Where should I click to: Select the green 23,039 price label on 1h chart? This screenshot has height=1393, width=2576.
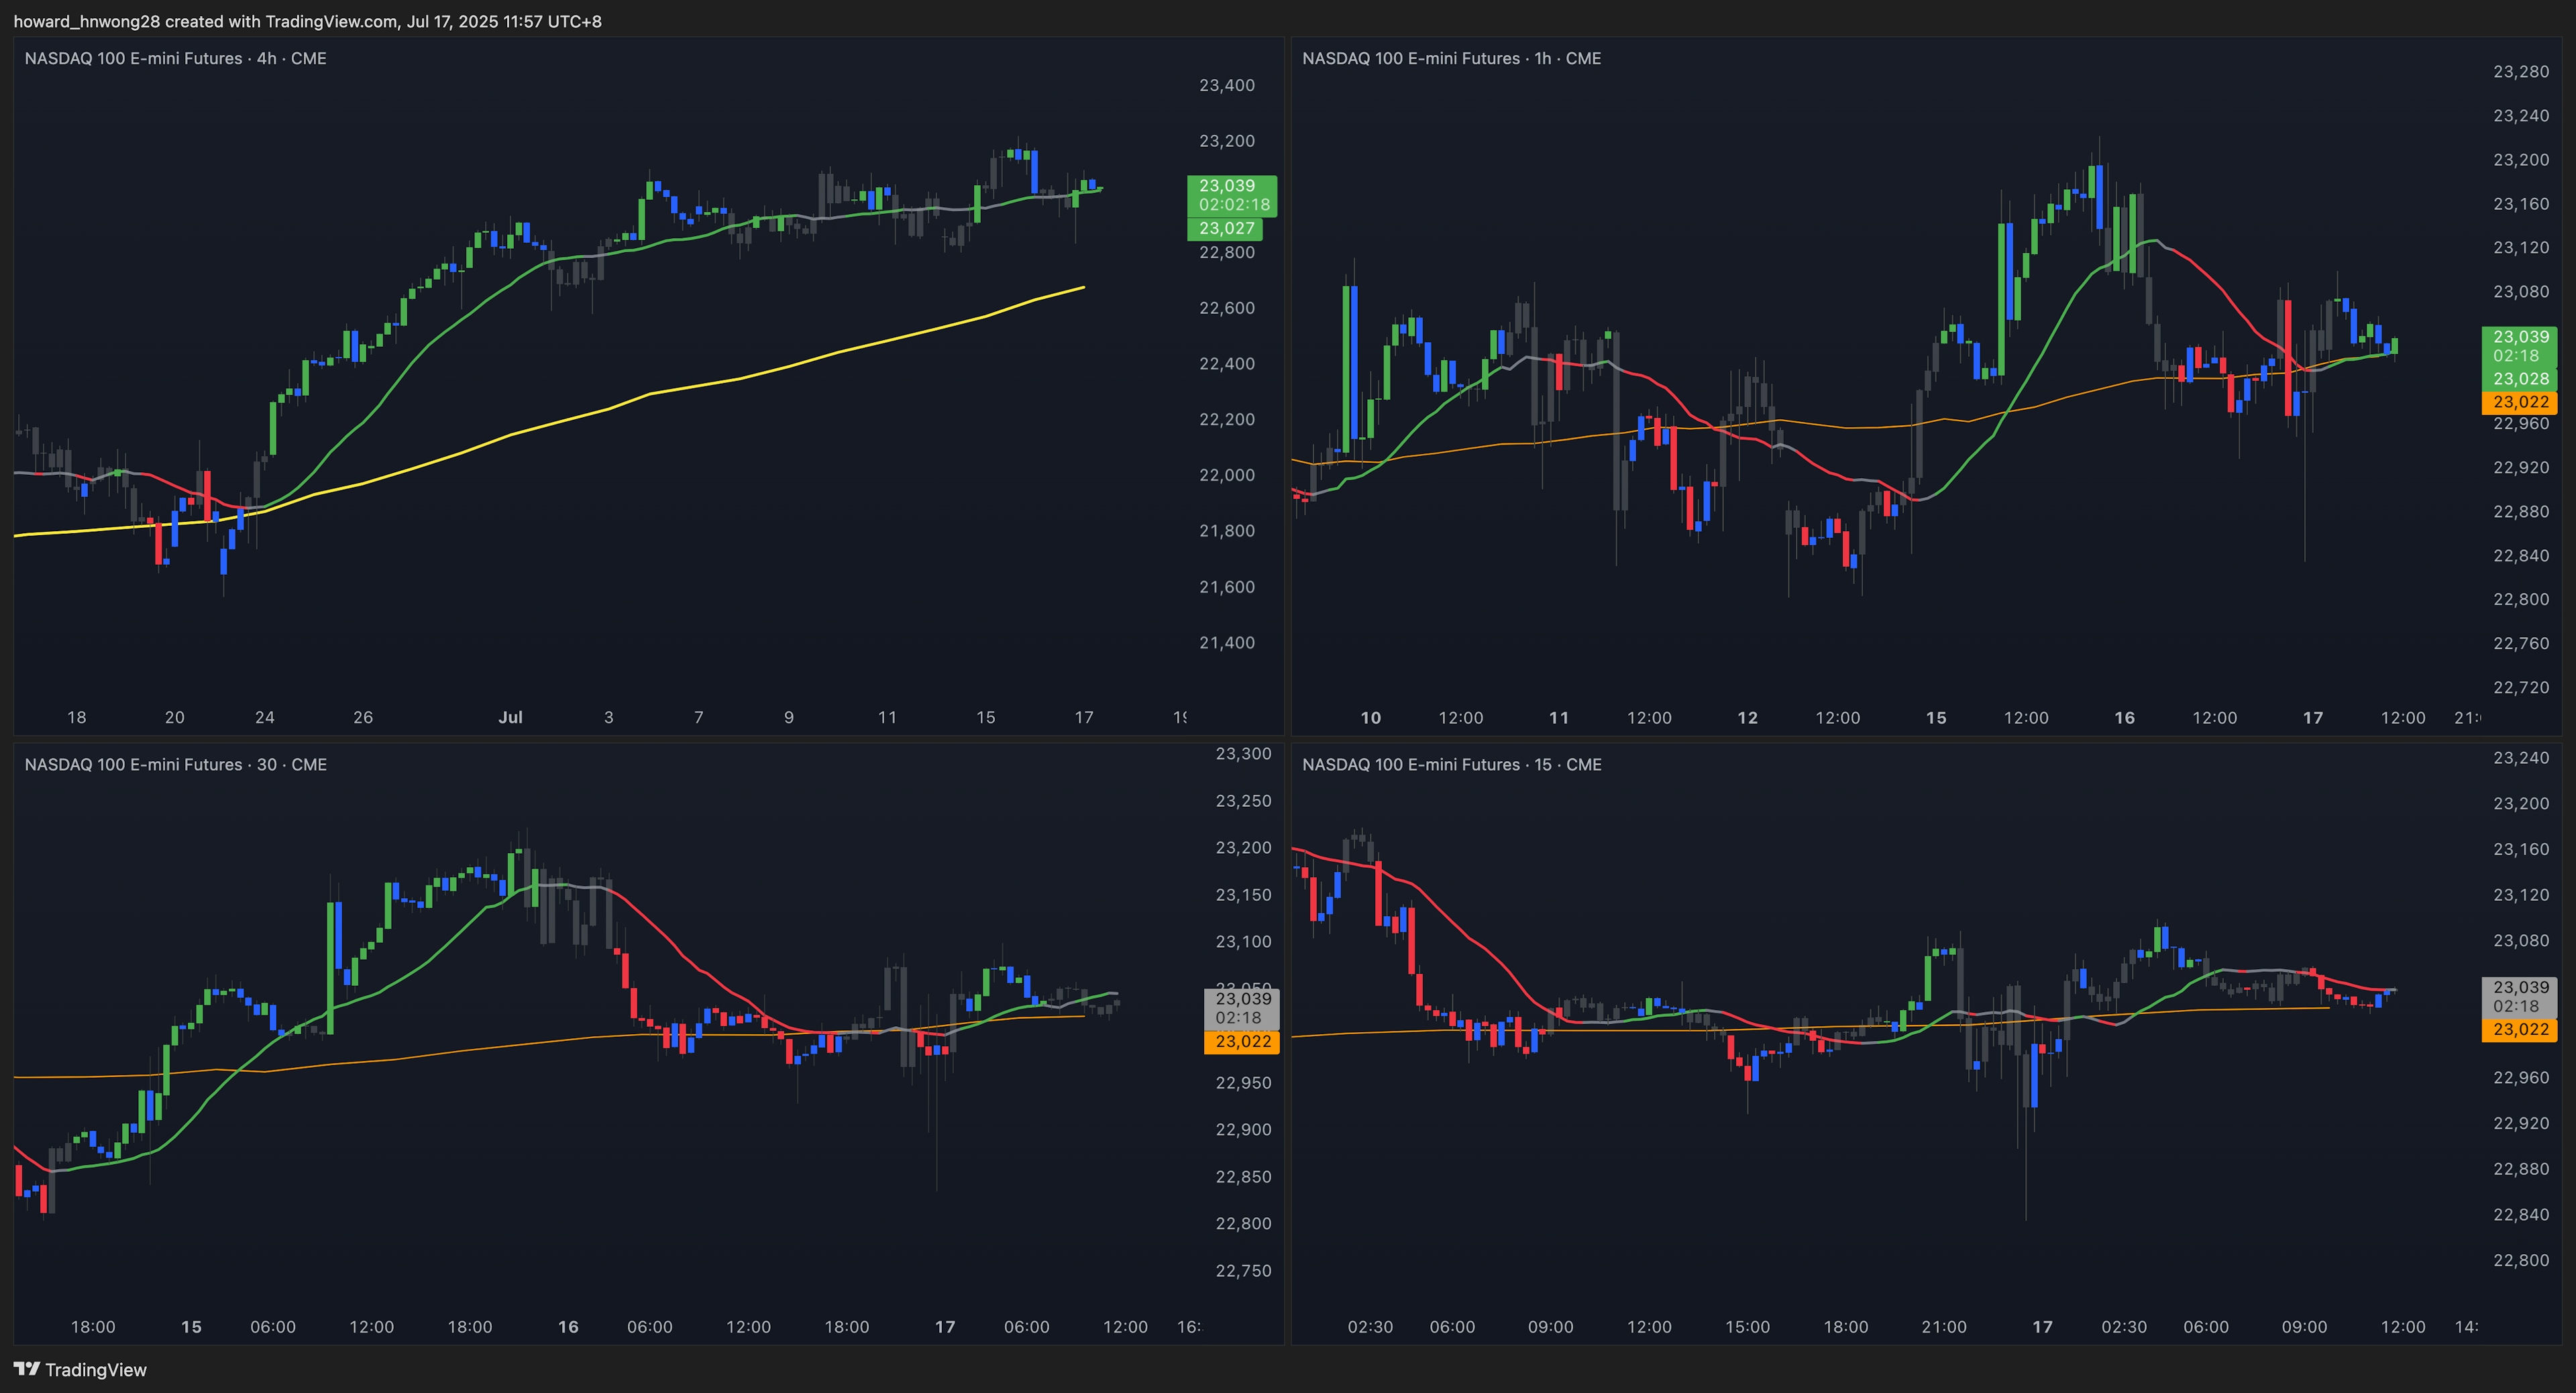[x=2520, y=346]
